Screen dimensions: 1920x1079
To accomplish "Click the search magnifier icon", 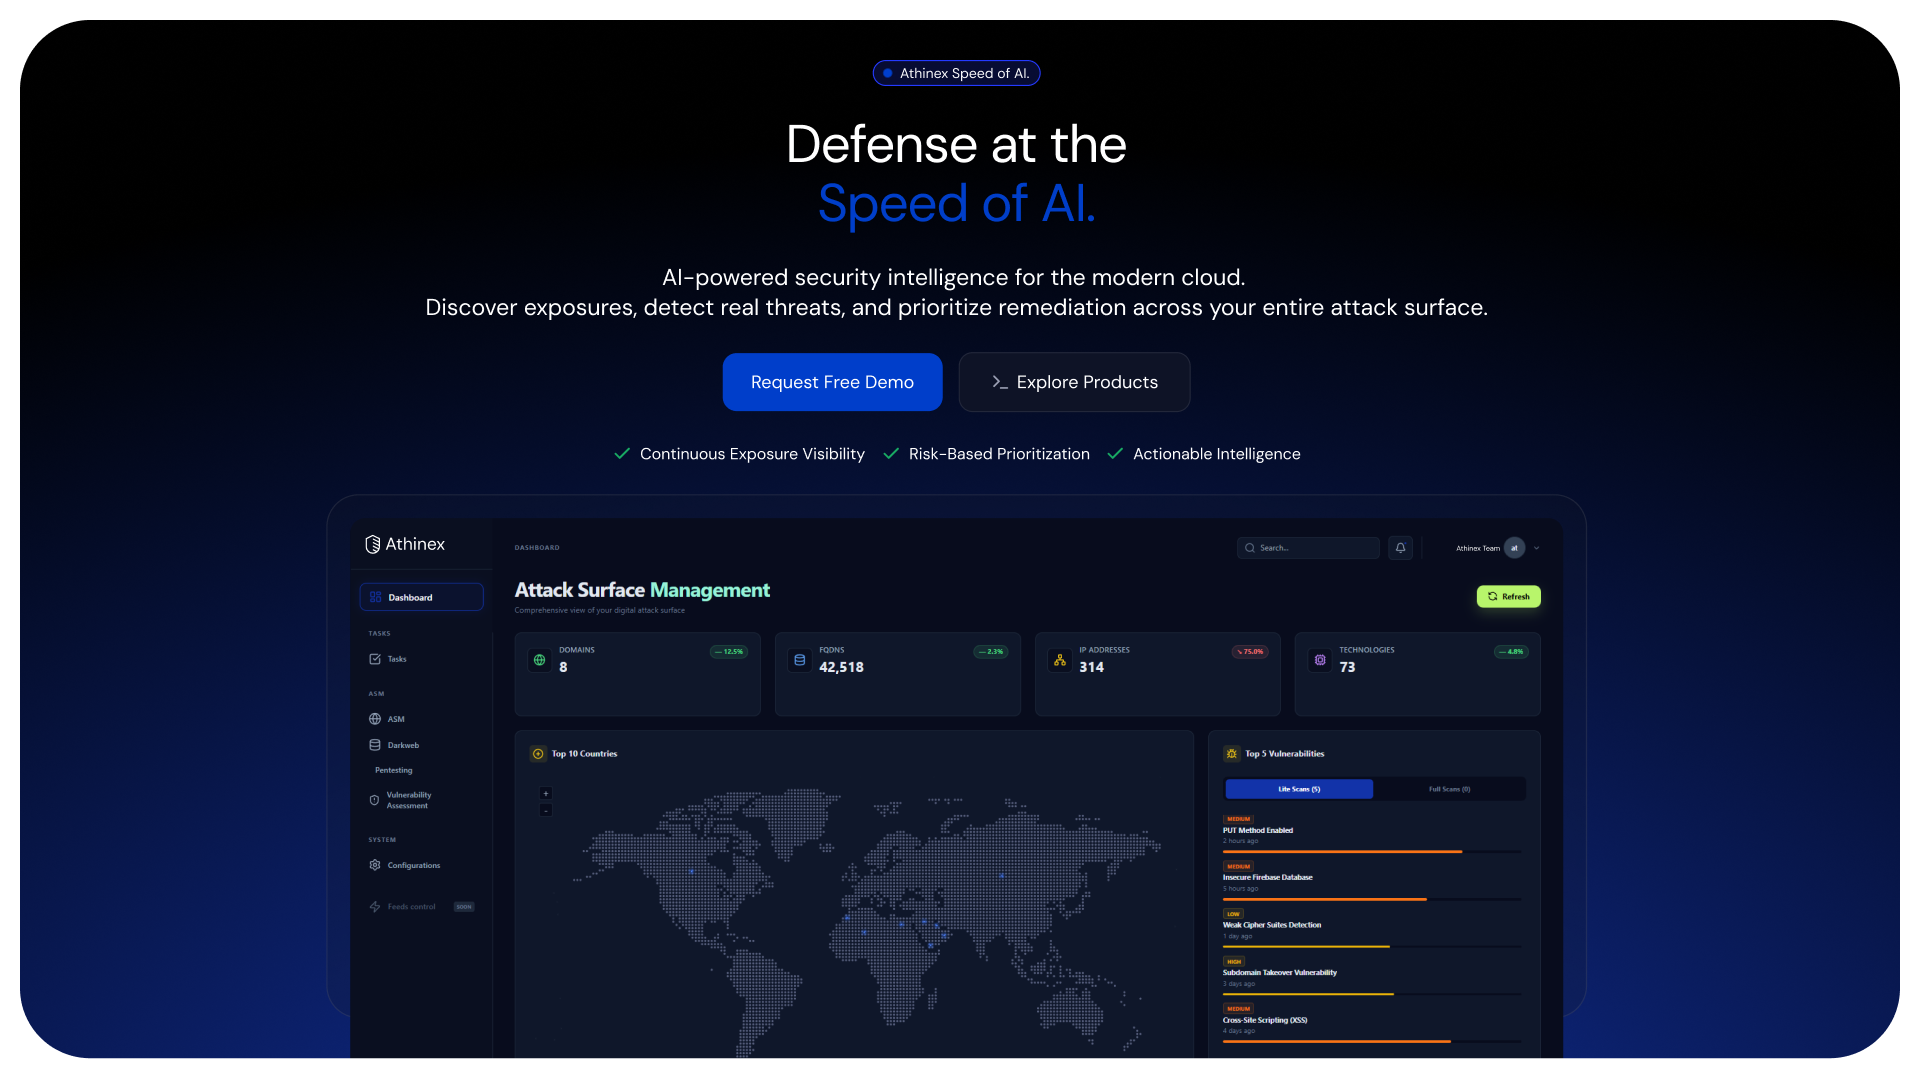I will click(1250, 548).
